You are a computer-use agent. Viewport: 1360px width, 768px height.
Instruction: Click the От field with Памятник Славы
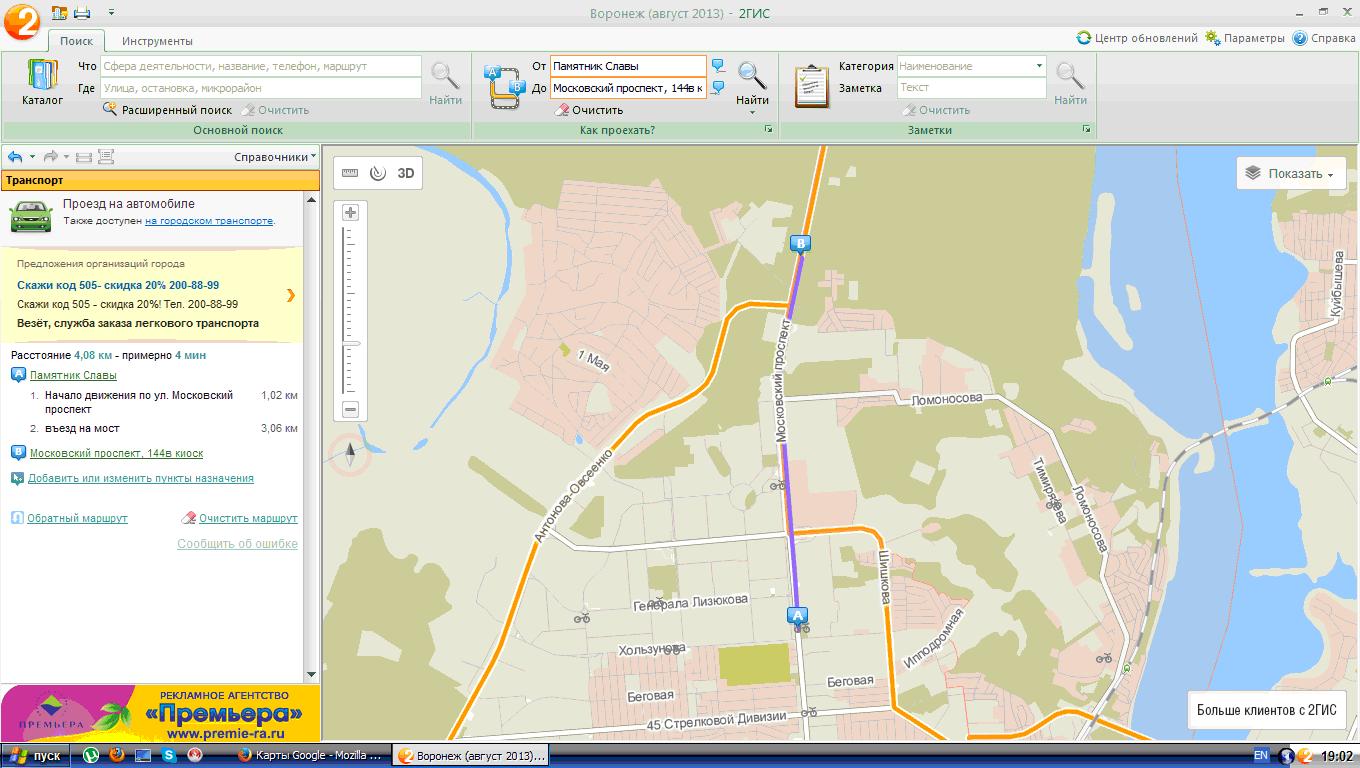(628, 66)
